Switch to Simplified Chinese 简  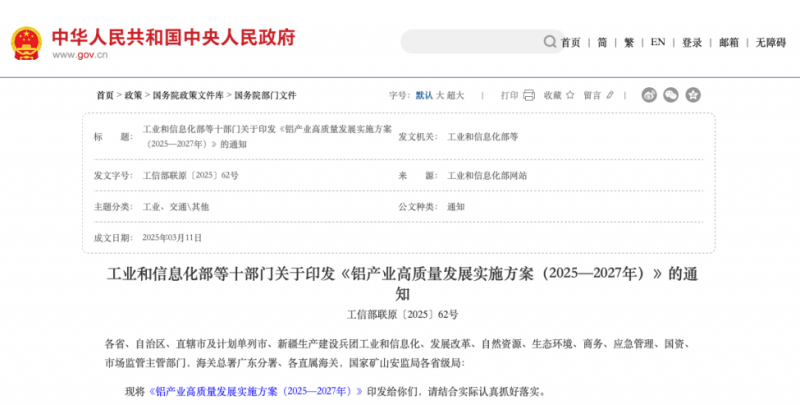602,43
